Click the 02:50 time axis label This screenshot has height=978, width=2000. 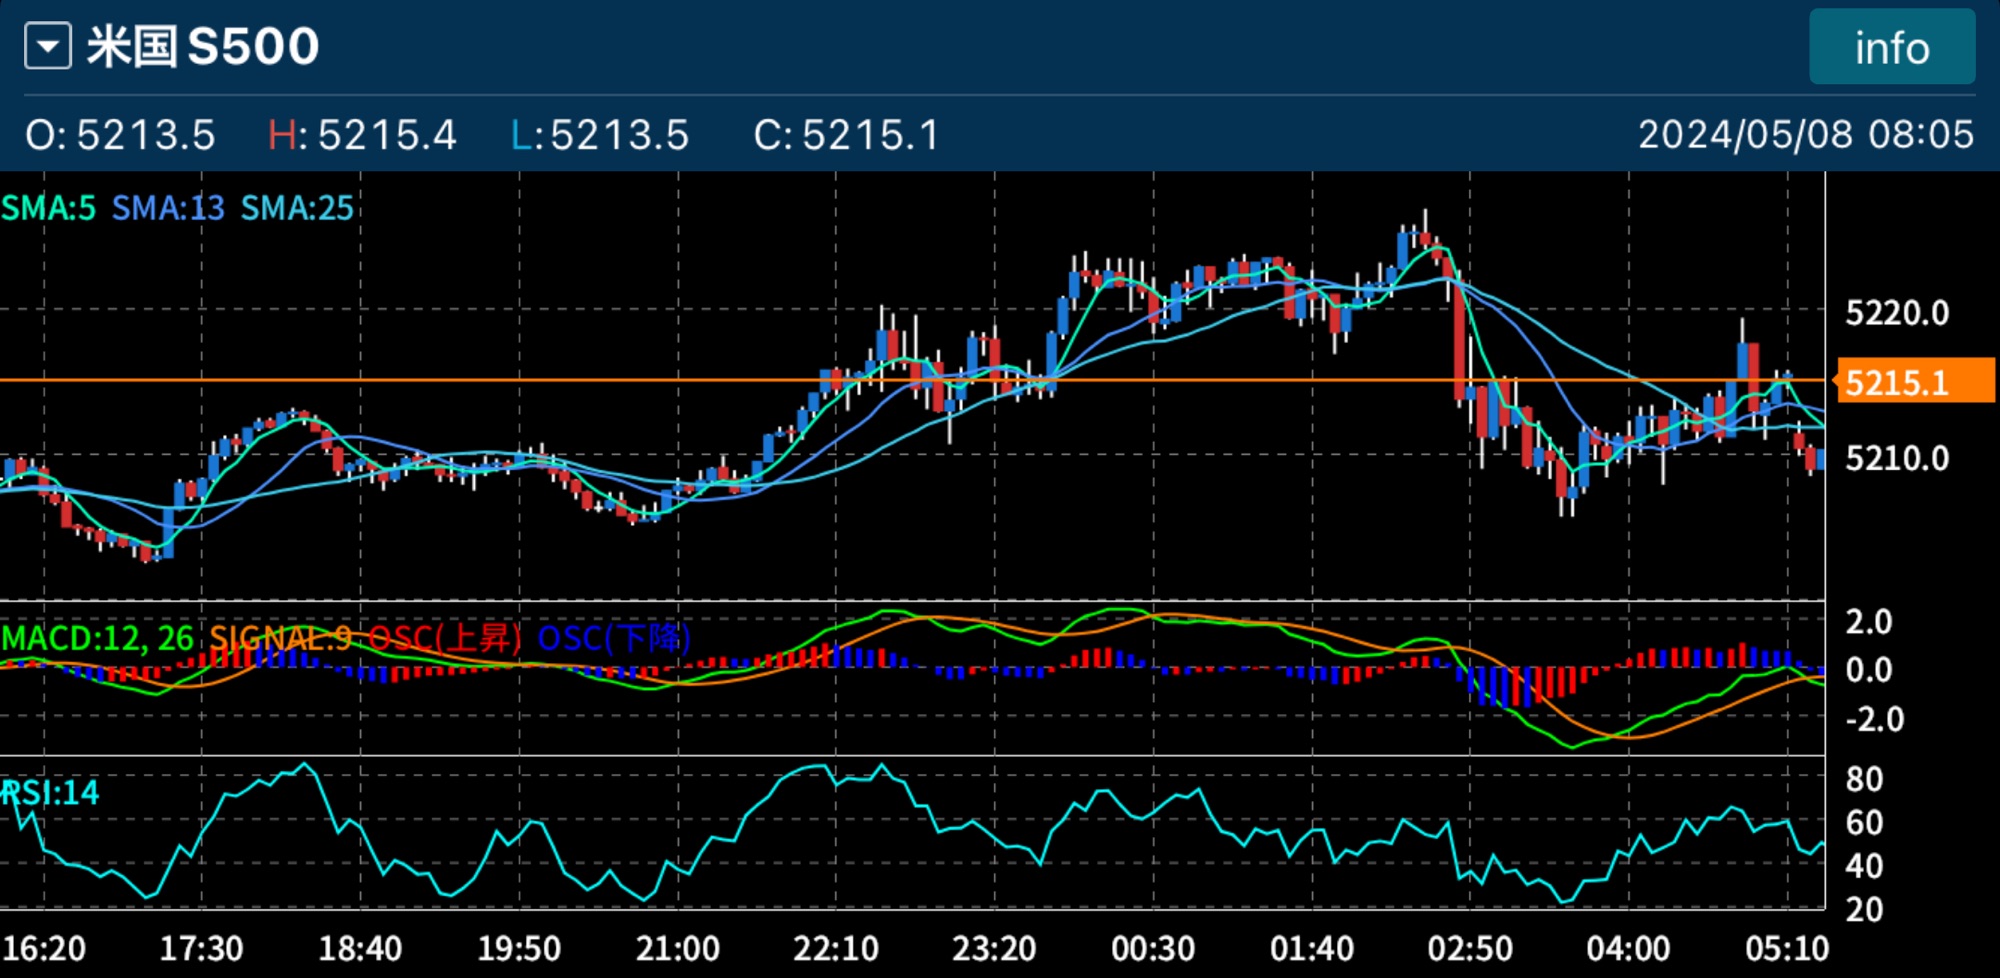pos(1469,948)
